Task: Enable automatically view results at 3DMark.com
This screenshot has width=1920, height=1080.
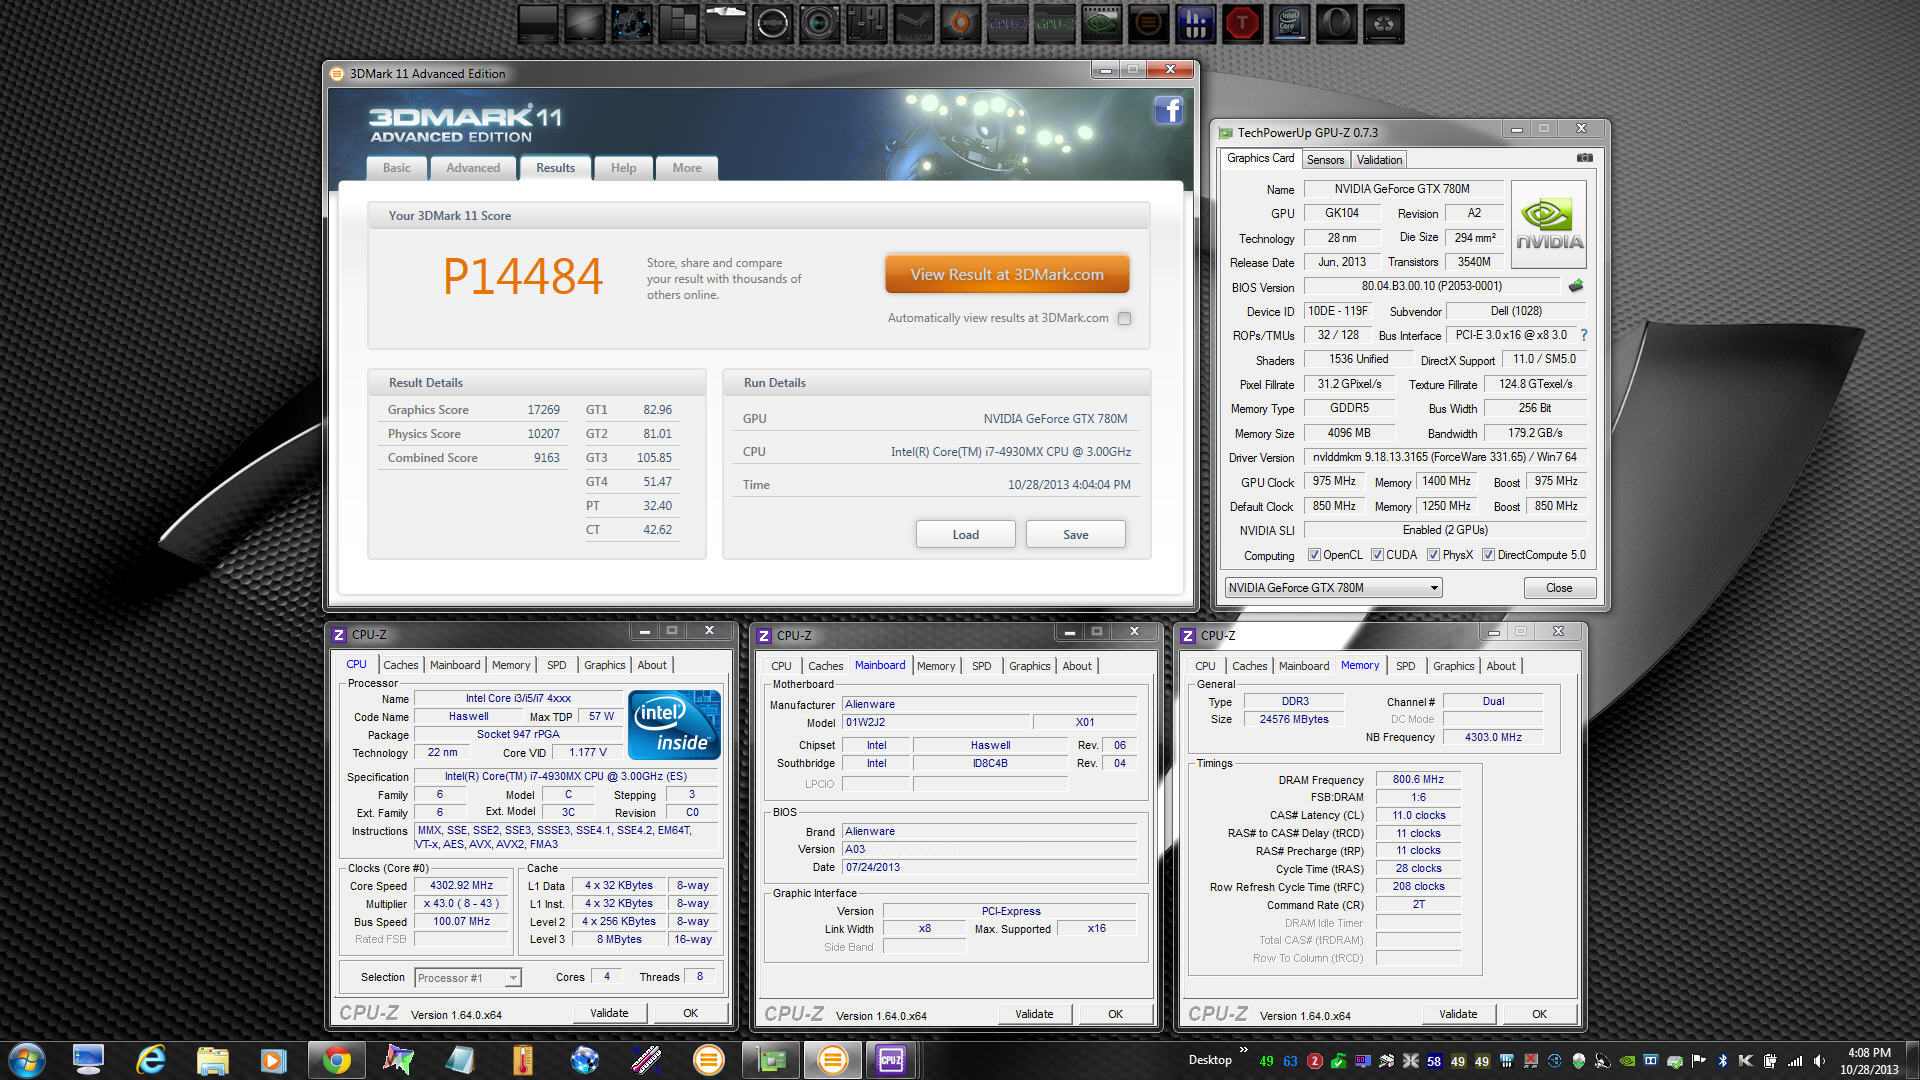Action: (1124, 318)
